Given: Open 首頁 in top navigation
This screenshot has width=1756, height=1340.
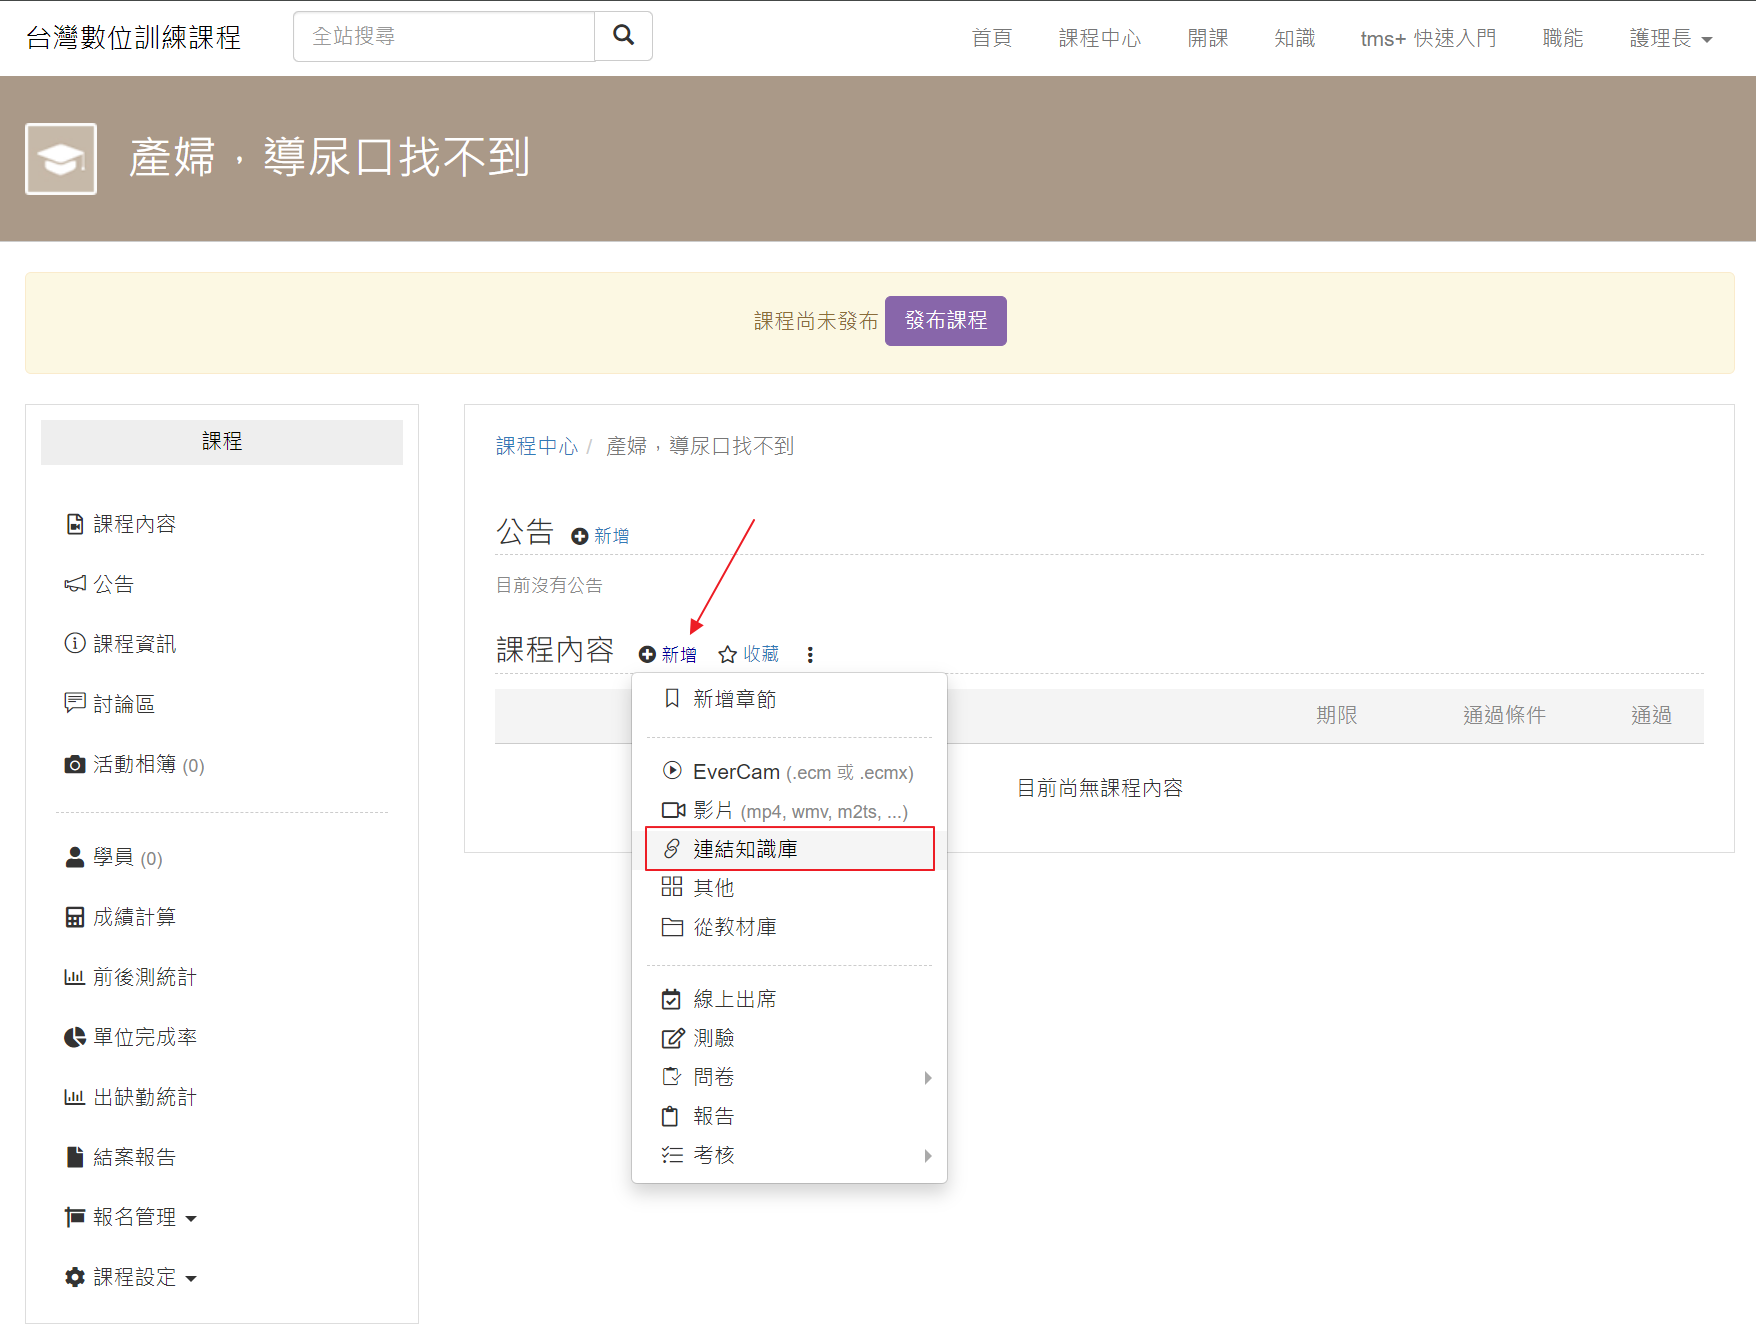Looking at the screenshot, I should [992, 38].
